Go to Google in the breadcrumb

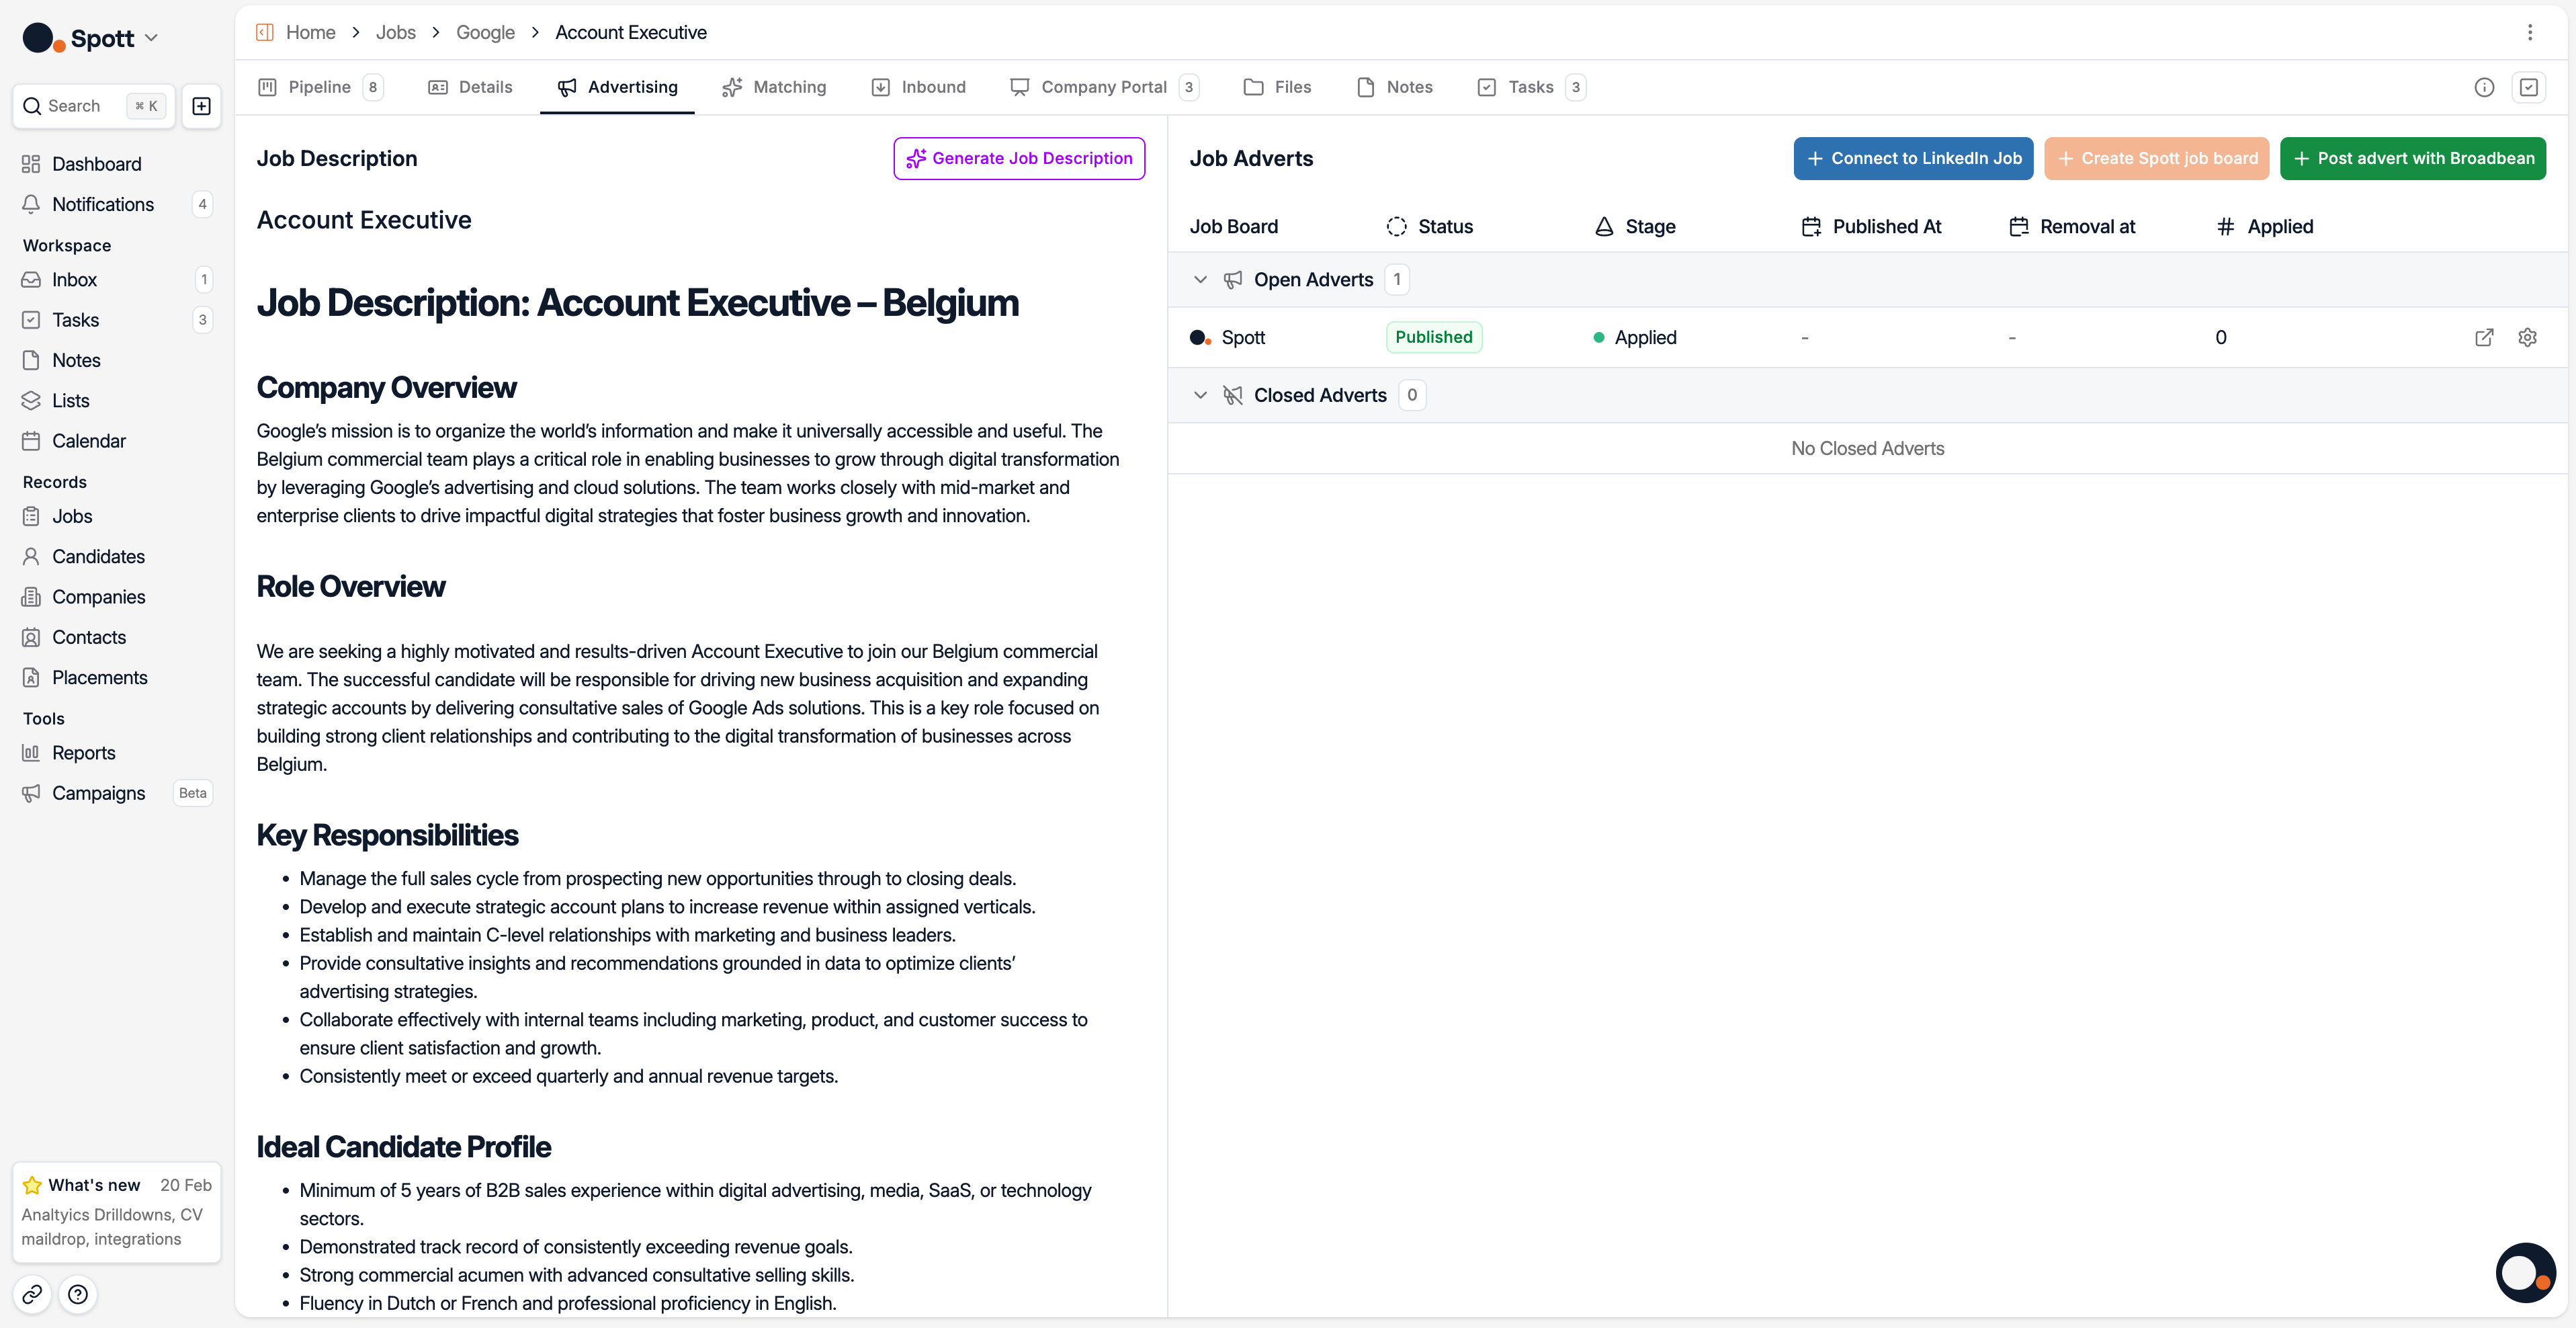click(485, 32)
